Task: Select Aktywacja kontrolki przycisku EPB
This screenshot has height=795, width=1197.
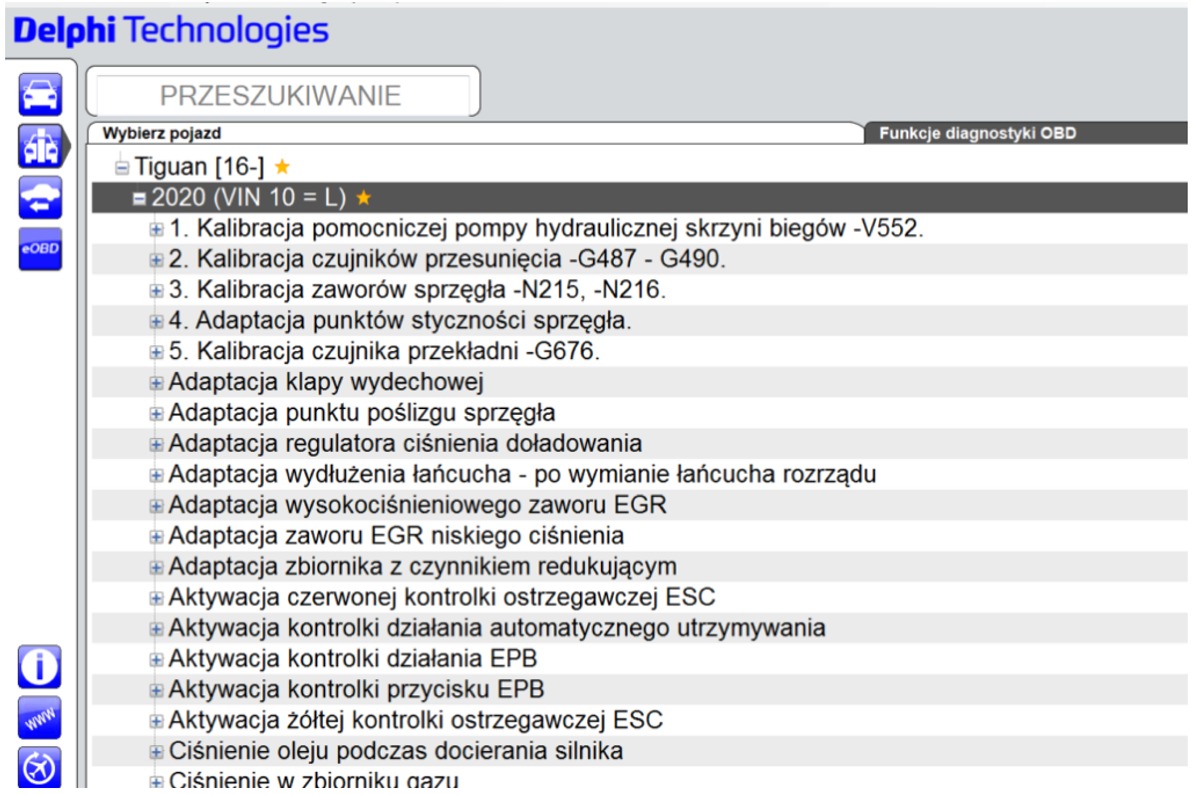Action: 356,689
